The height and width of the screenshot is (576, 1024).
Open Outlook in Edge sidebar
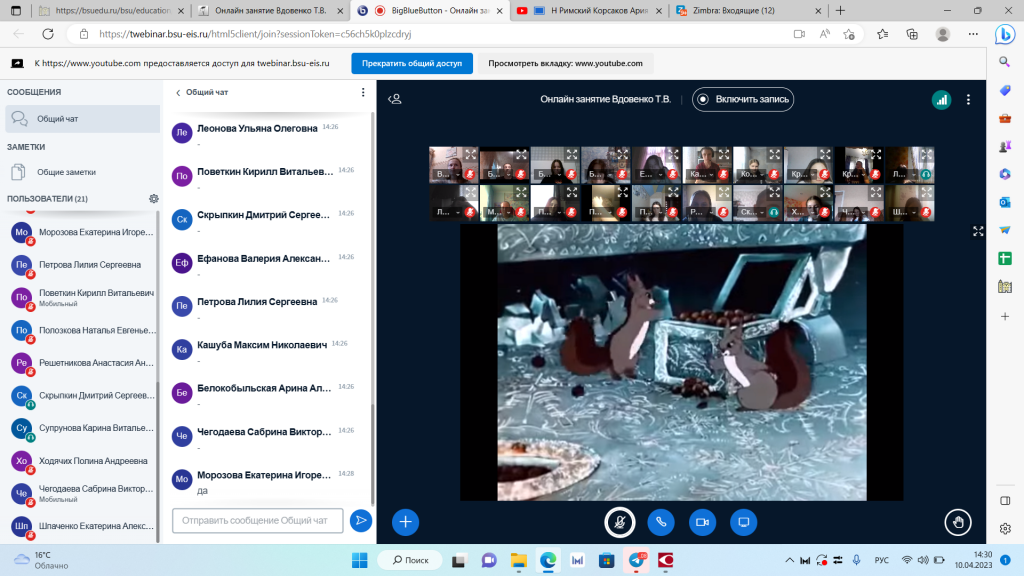(x=1004, y=202)
